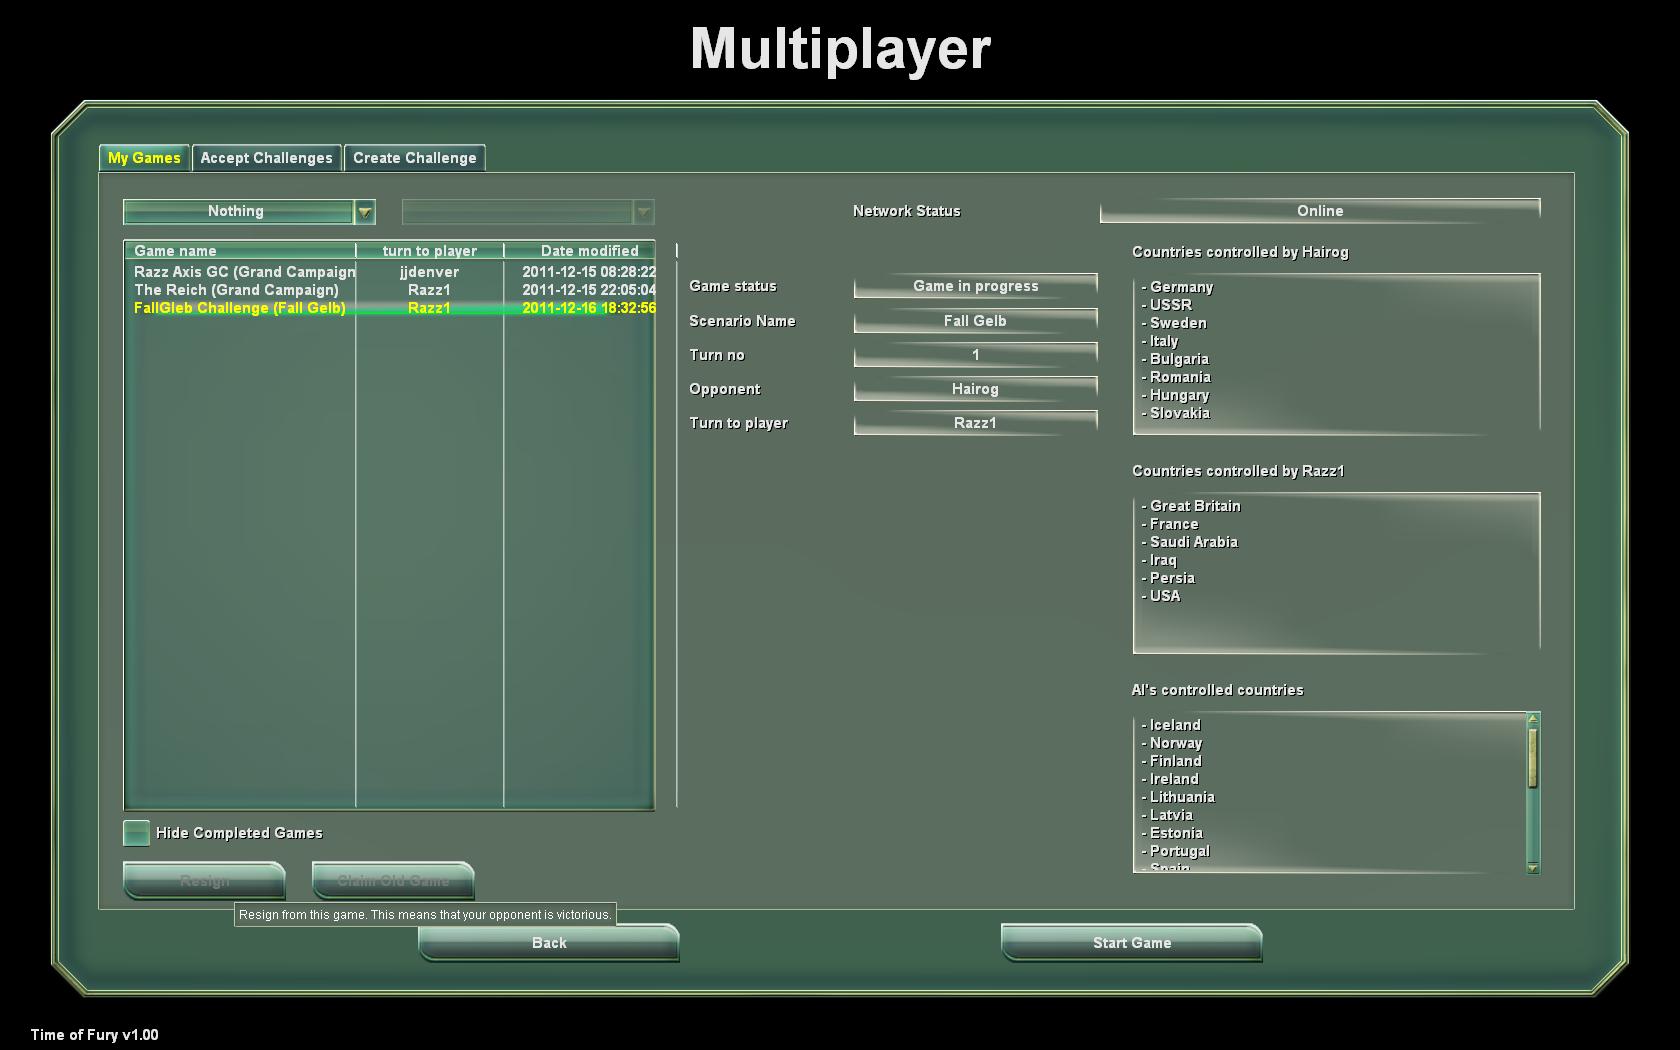Select Germany in Hairog's countries list

tap(1177, 287)
